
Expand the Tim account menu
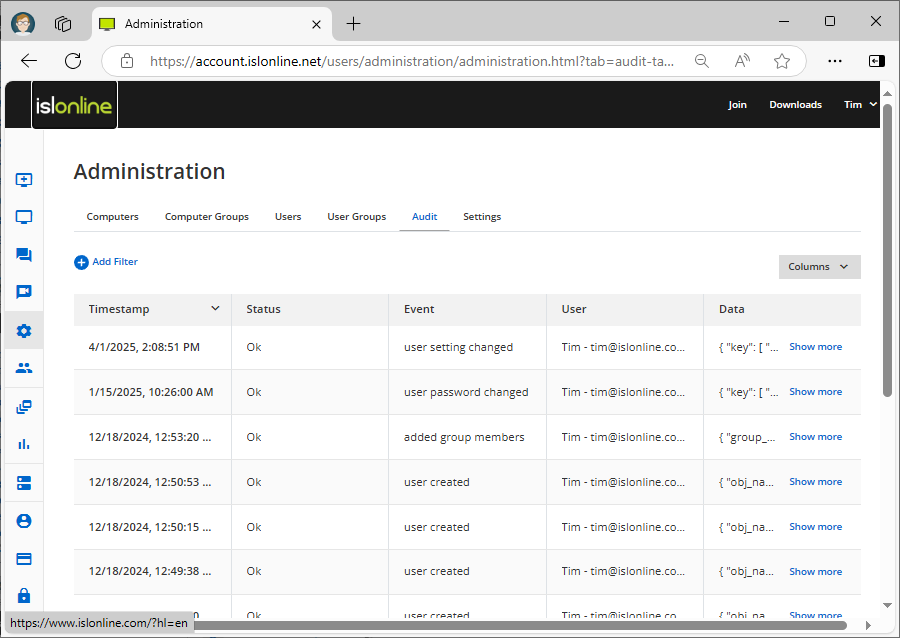tap(859, 104)
